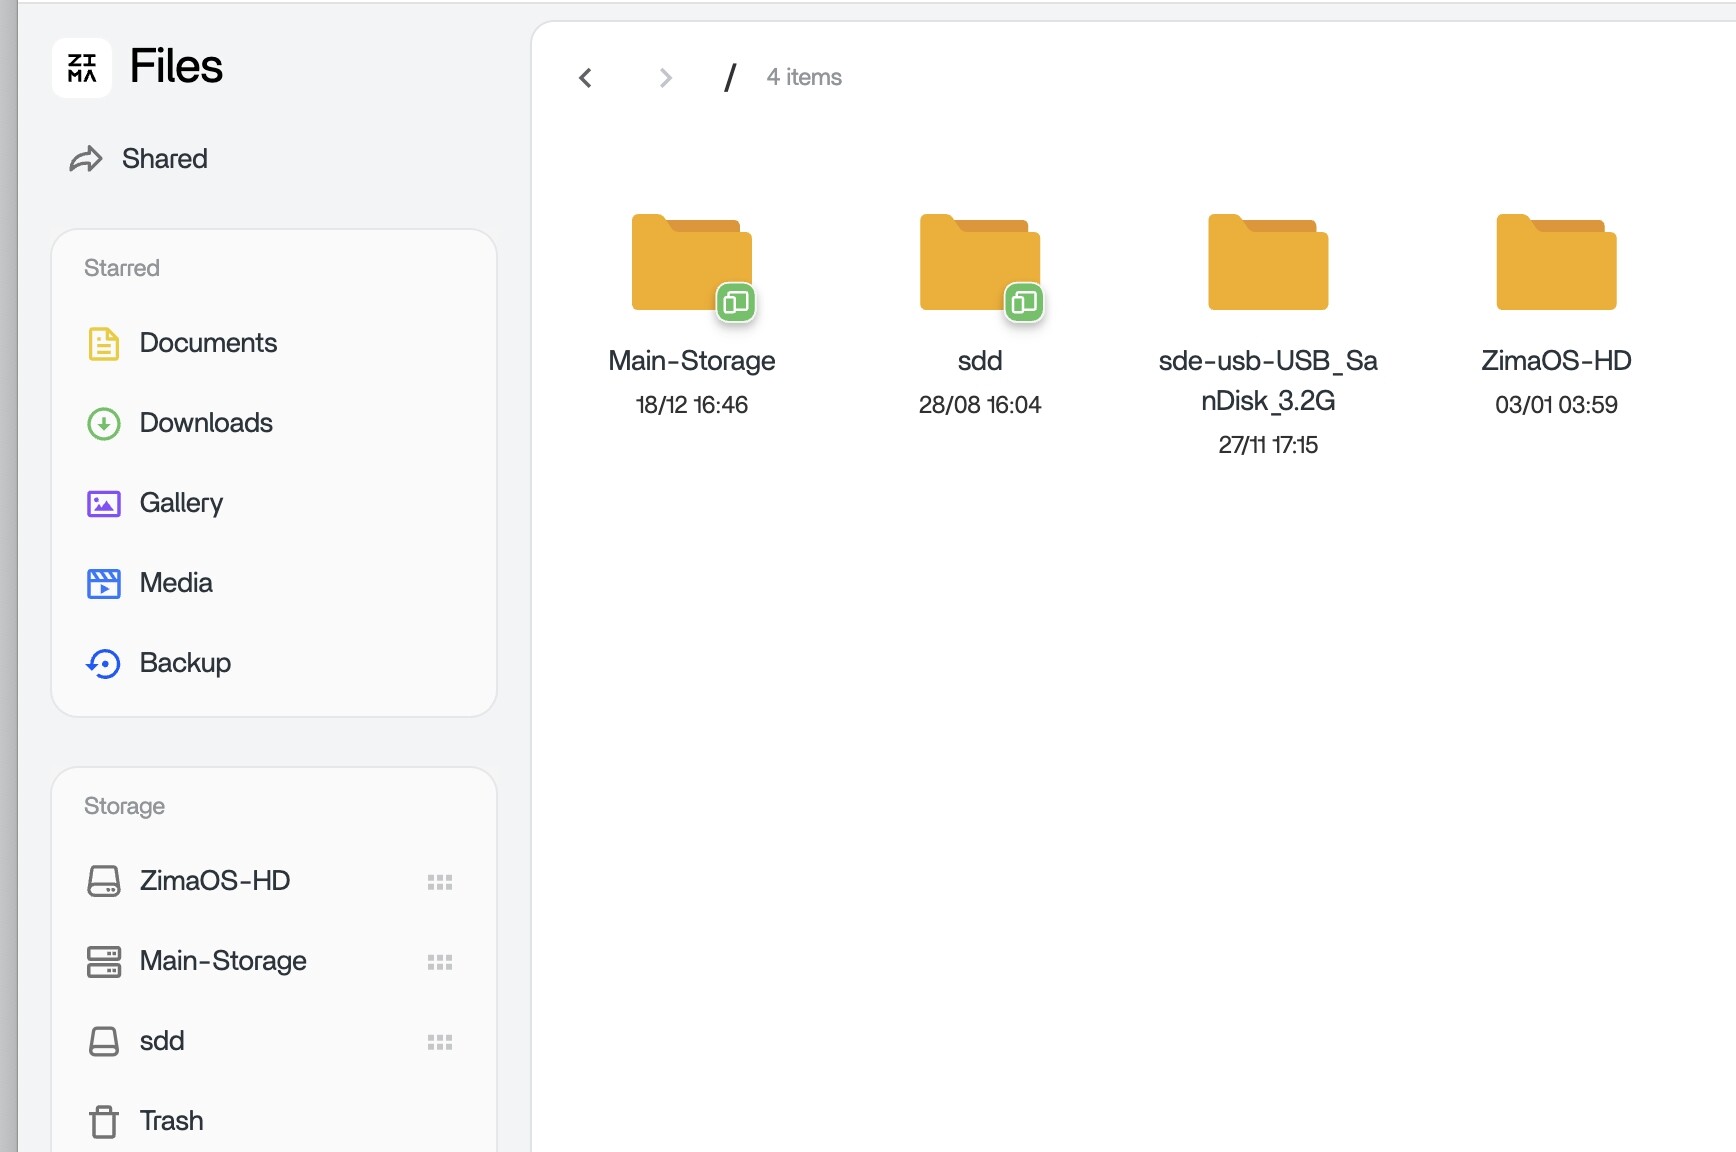Select Main-Storage in sidebar
Screen dimensions: 1736x1152
(x=222, y=961)
